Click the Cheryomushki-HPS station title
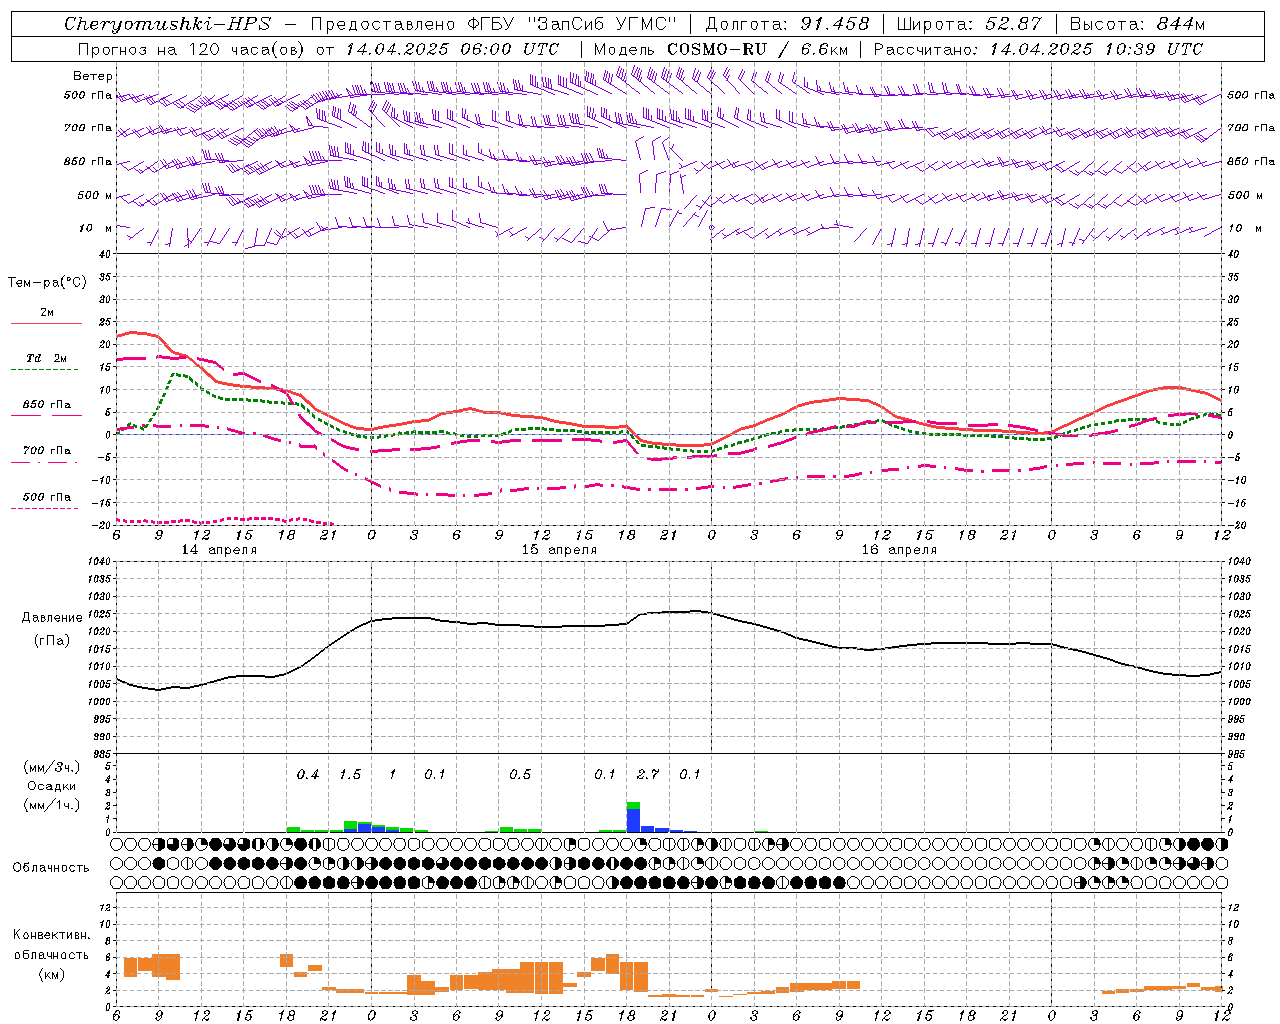The image size is (1280, 1024). 167,24
